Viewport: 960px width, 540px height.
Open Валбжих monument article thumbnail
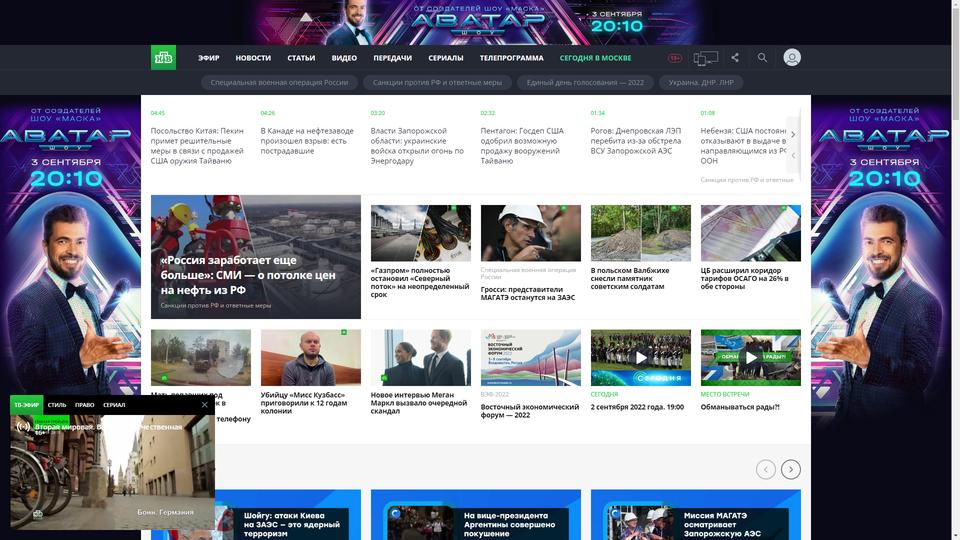tap(640, 233)
